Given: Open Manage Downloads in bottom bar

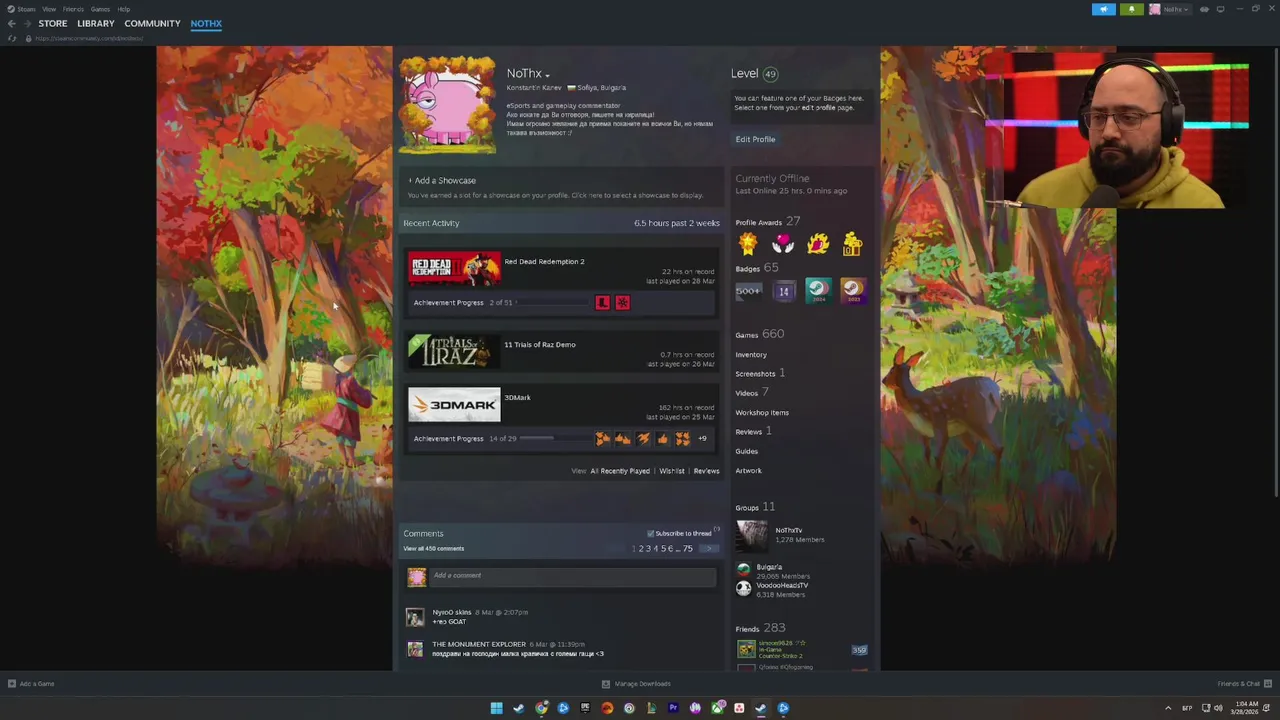Looking at the screenshot, I should point(636,684).
